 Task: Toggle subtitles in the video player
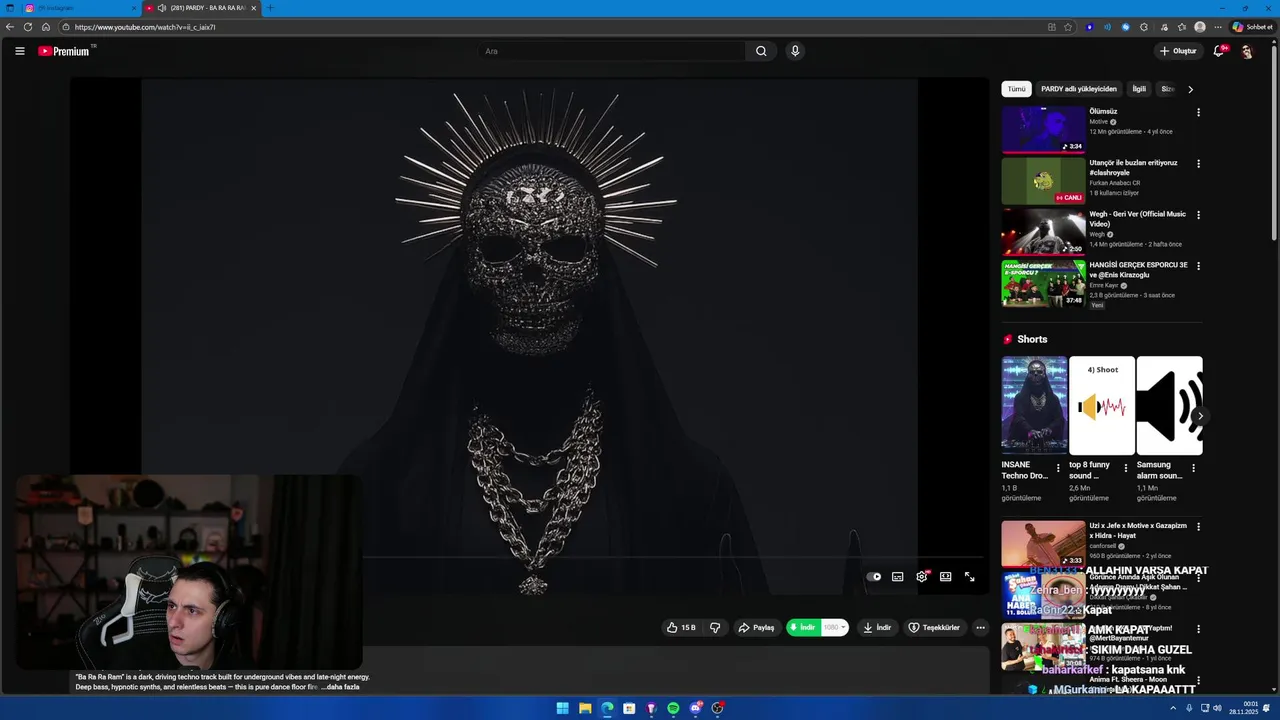898,577
